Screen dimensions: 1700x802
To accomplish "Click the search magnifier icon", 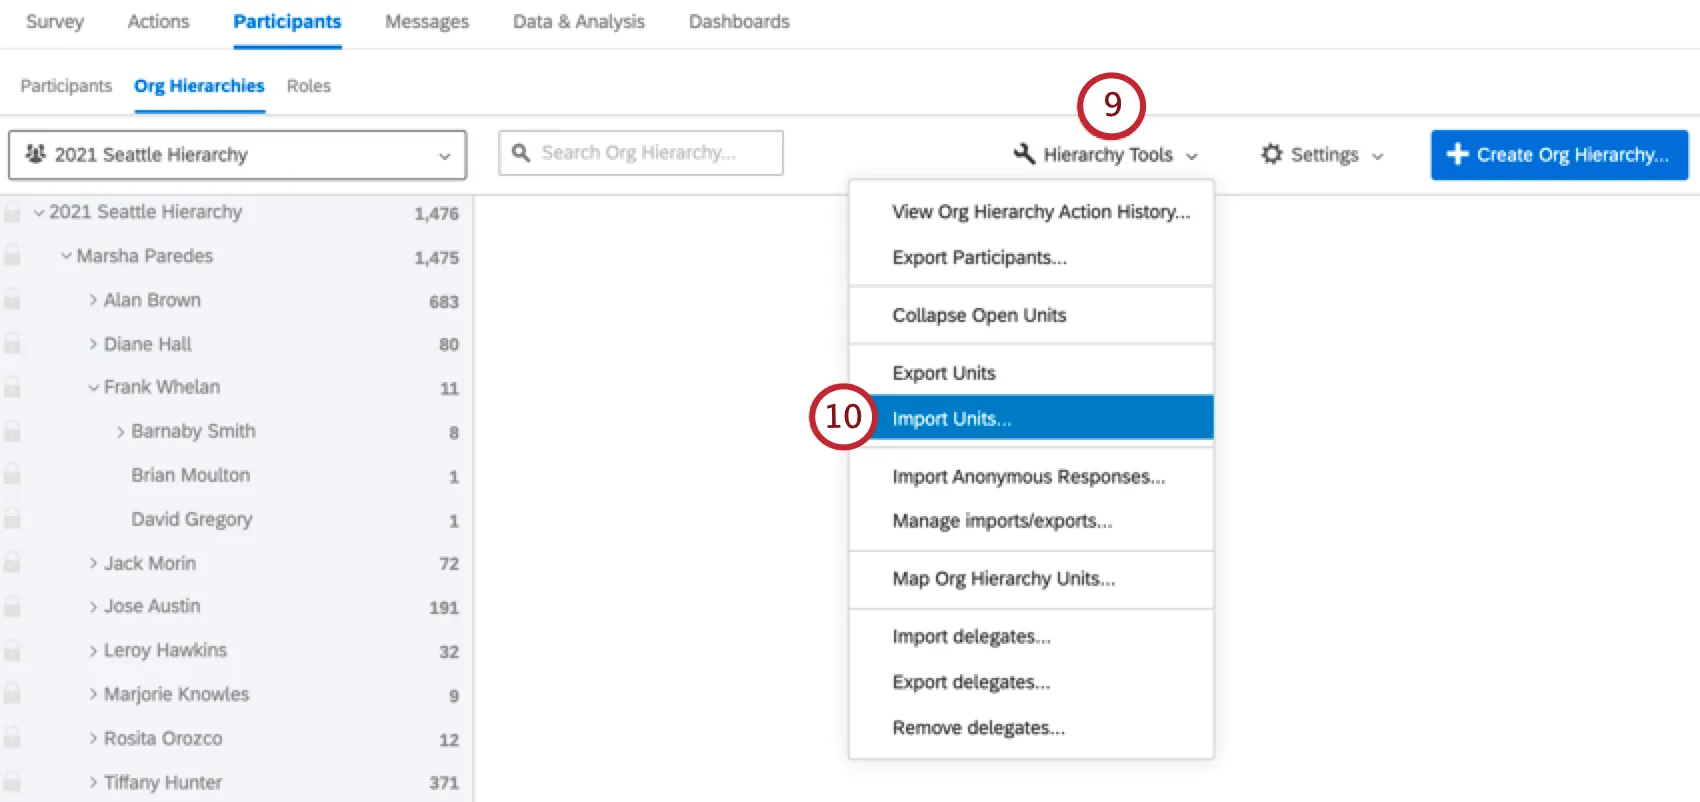I will point(520,153).
